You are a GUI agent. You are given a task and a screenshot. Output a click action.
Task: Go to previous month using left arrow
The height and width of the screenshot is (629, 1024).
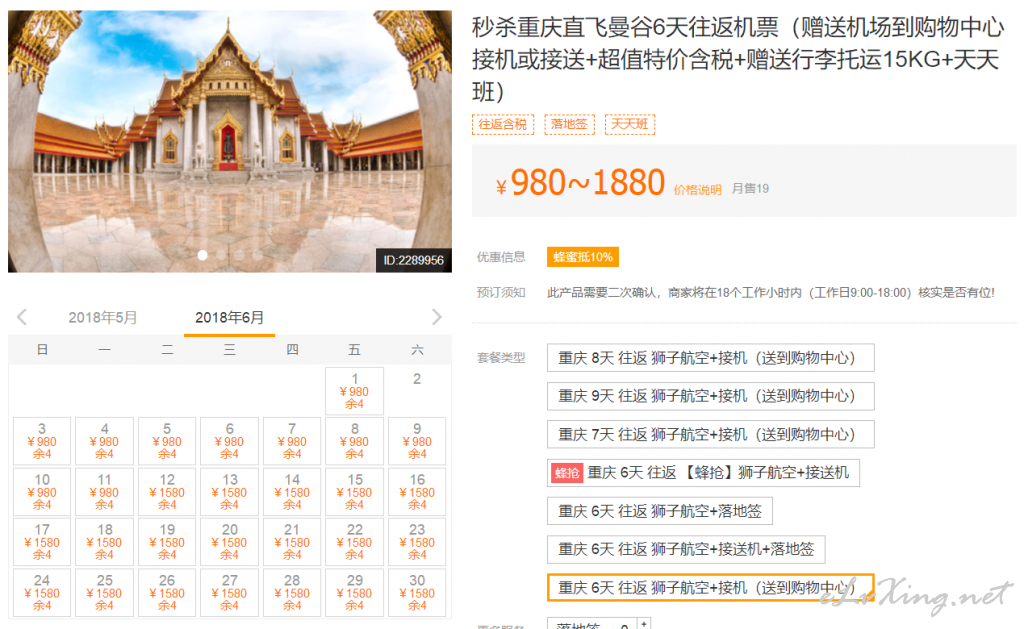[x=22, y=317]
